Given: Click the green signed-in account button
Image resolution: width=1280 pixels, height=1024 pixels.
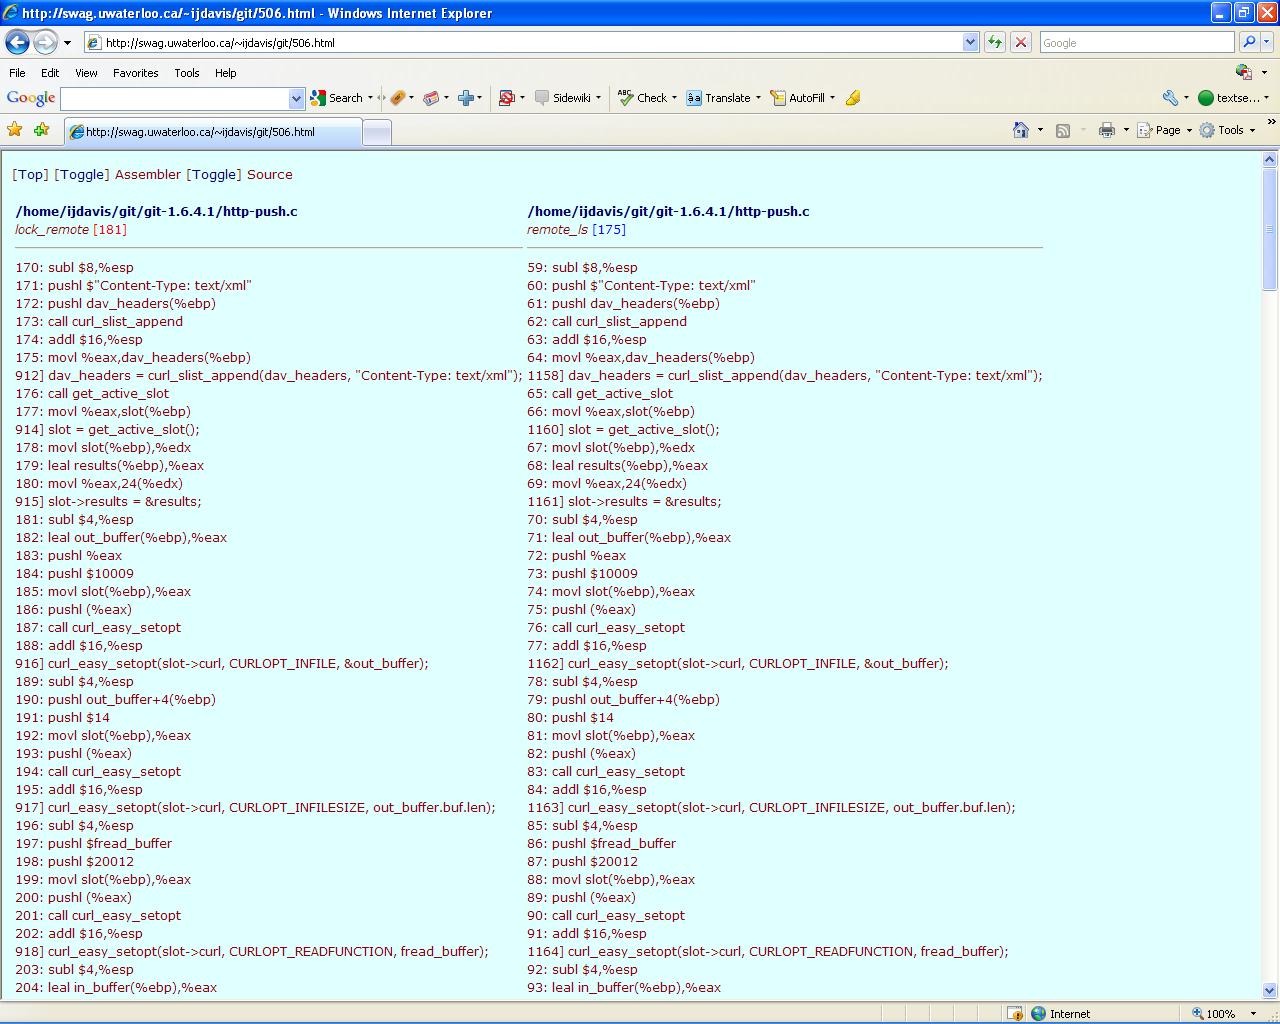Looking at the screenshot, I should click(1231, 98).
